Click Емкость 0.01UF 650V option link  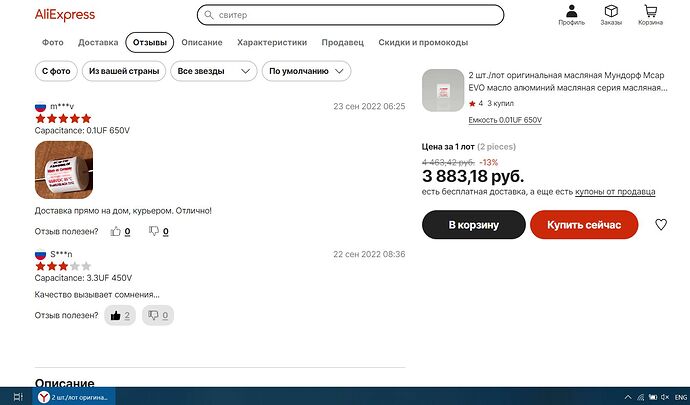505,120
